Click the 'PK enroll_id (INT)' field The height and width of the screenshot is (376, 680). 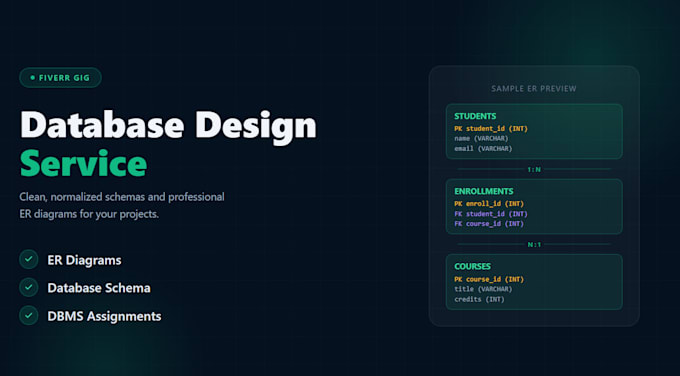pyautogui.click(x=489, y=204)
